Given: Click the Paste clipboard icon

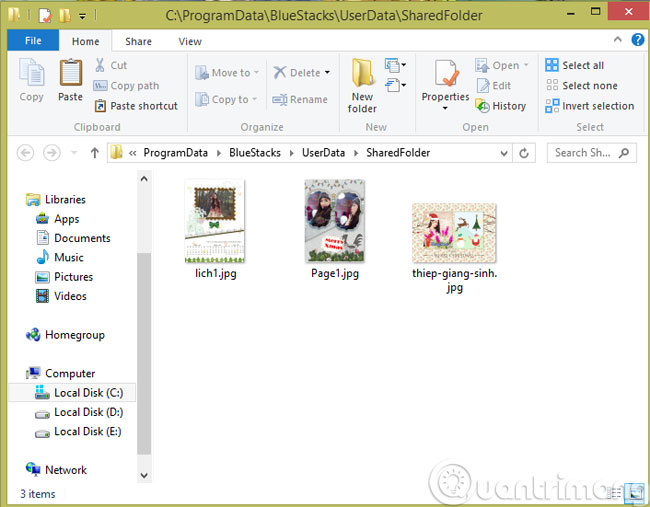Looking at the screenshot, I should tap(70, 73).
